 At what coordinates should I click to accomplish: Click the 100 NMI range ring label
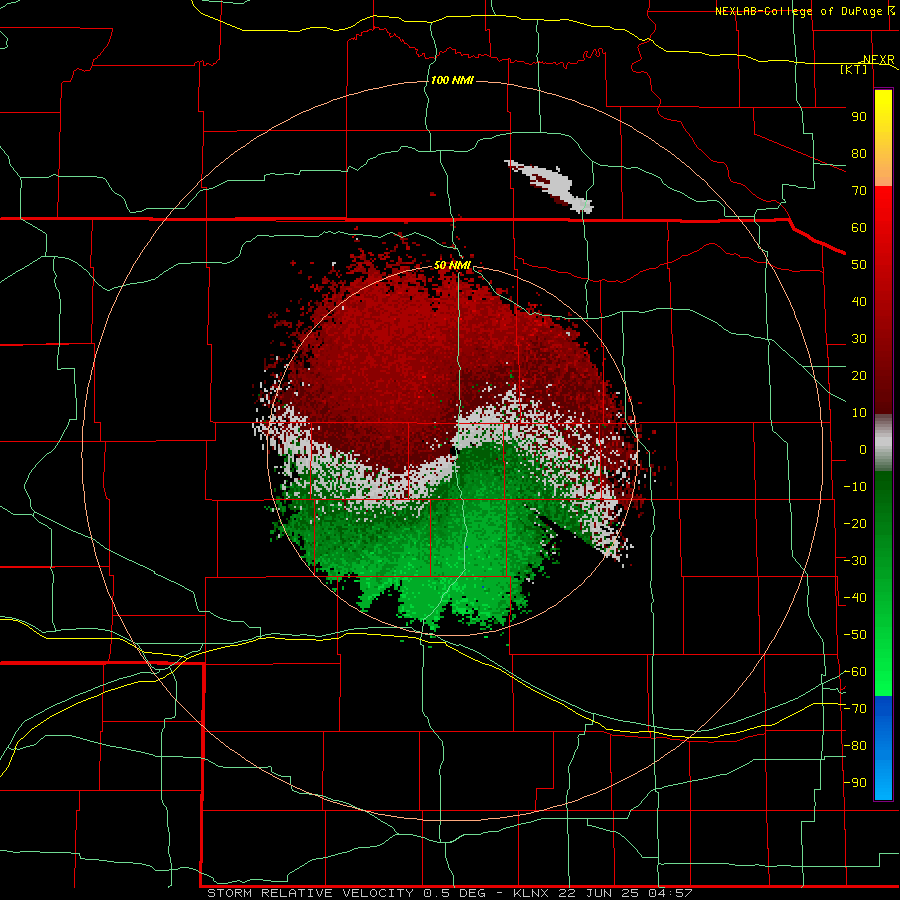pos(452,80)
